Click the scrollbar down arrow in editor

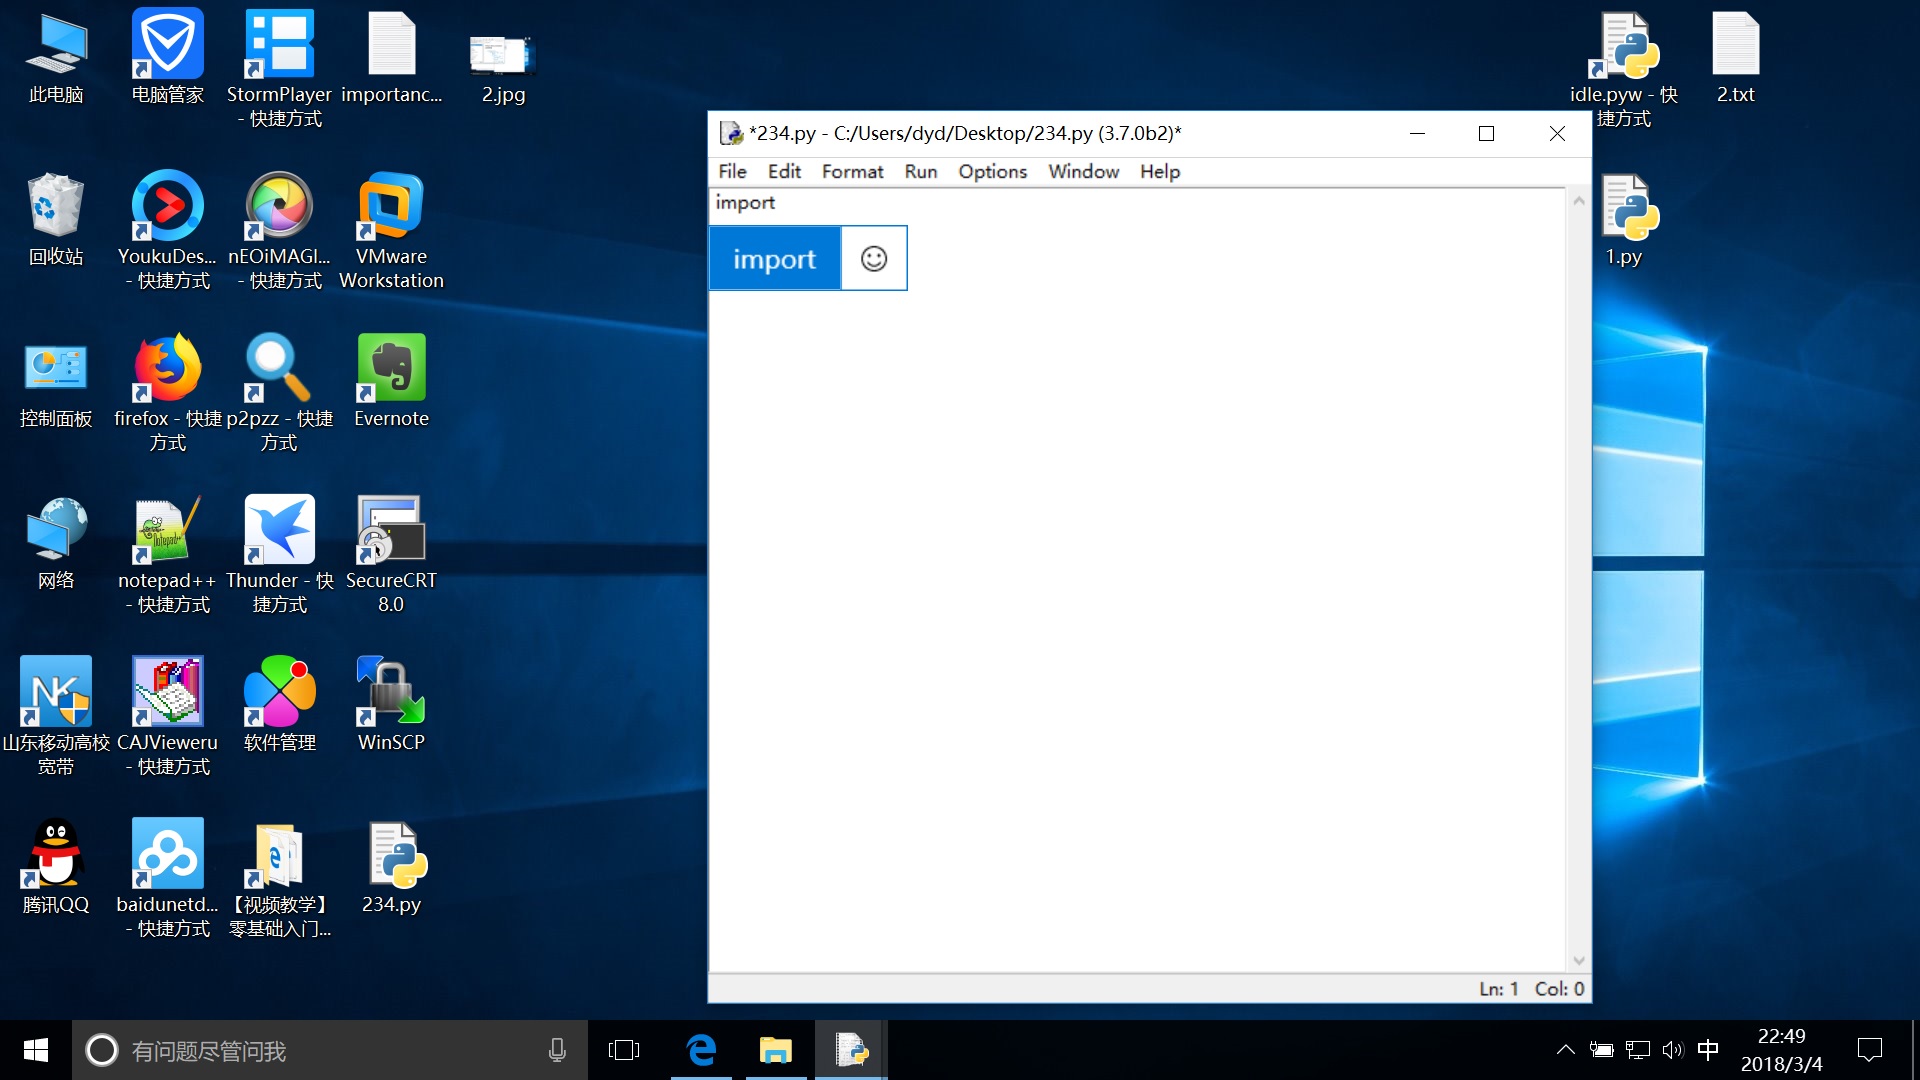(1579, 961)
